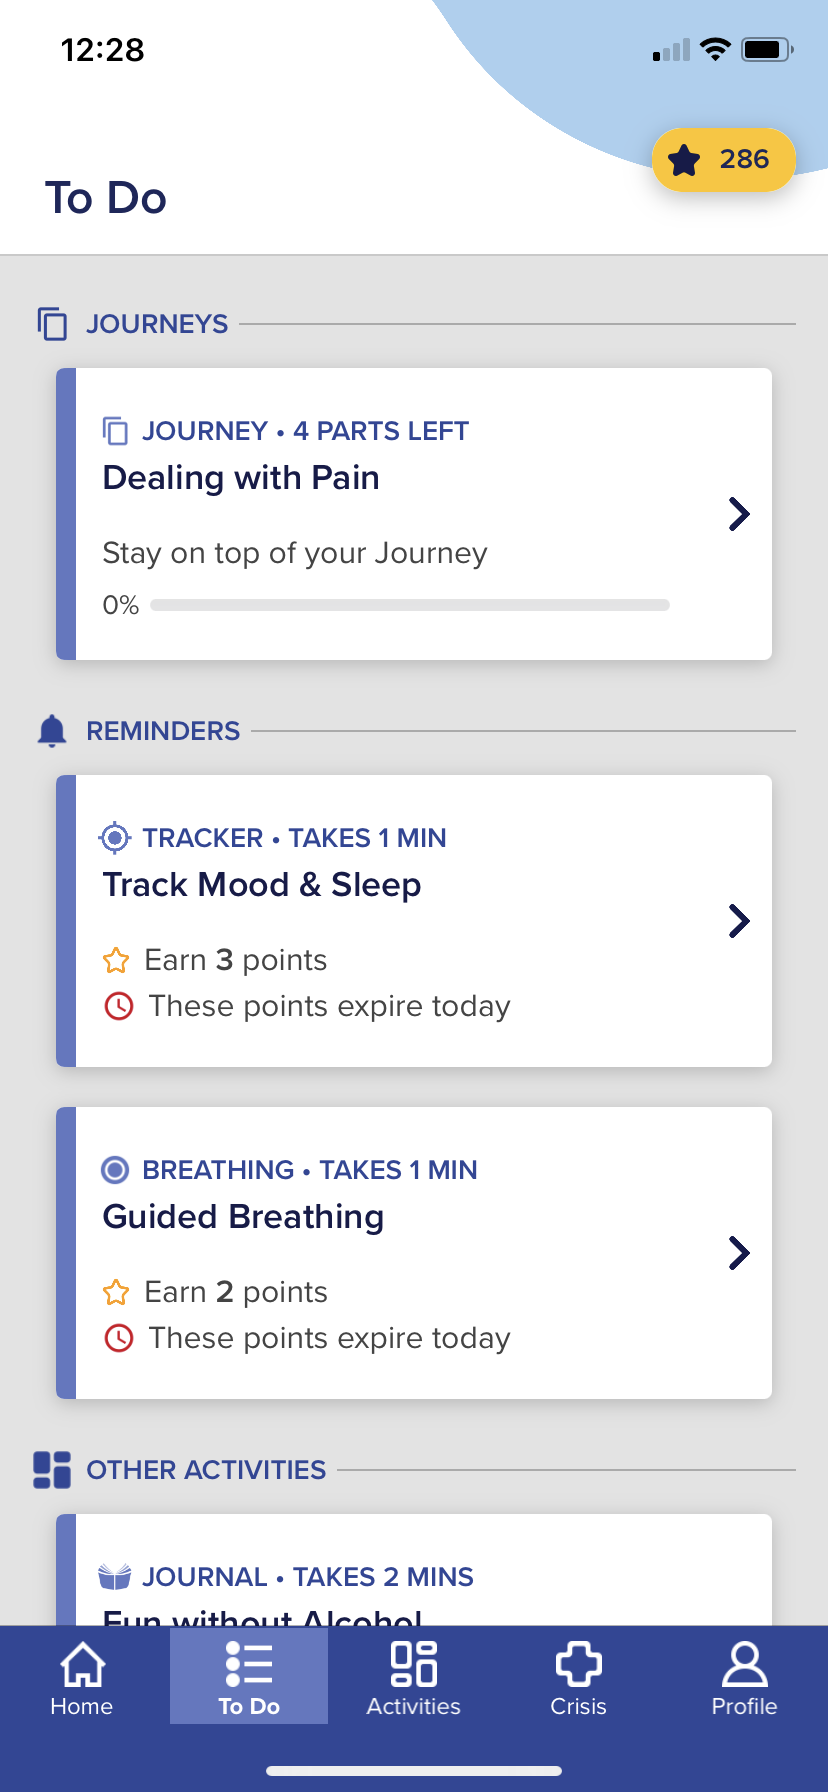Tap the tracker target icon
This screenshot has height=1792, width=828.
[116, 838]
